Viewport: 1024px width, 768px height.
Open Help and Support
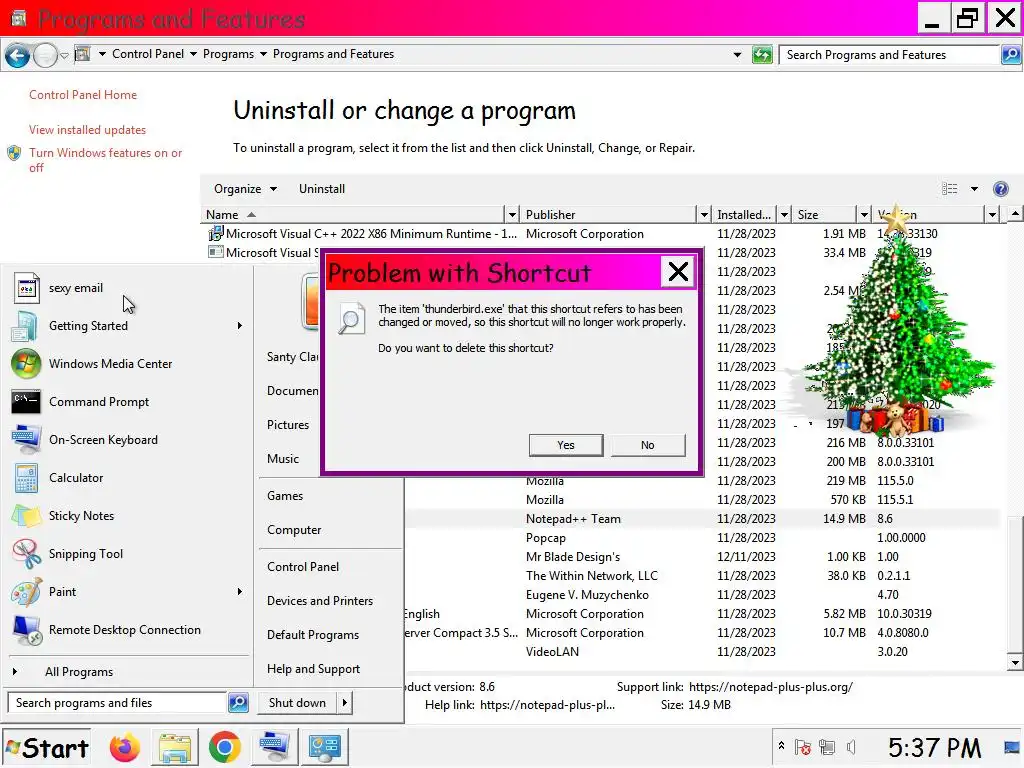pyautogui.click(x=313, y=669)
